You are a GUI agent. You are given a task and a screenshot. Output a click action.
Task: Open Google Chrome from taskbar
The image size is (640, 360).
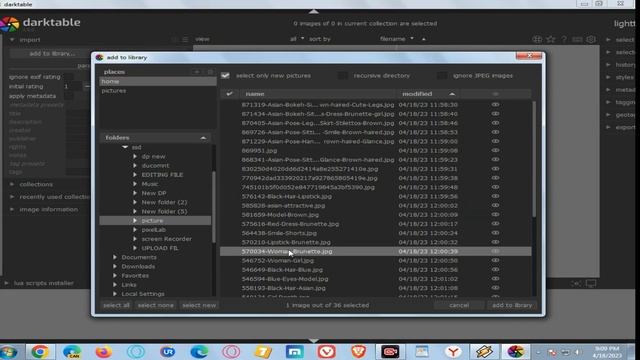click(40, 351)
